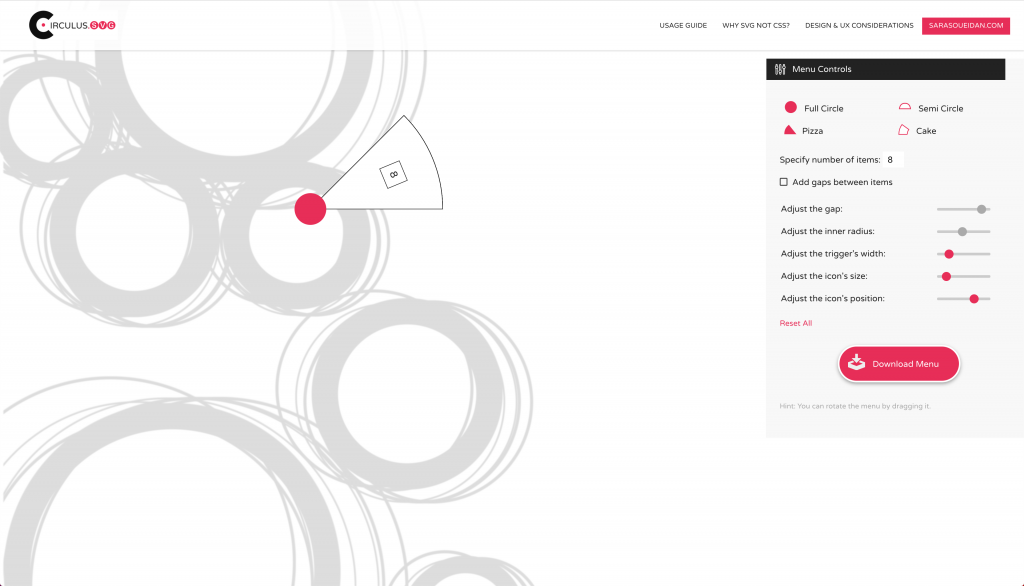The width and height of the screenshot is (1024, 586).
Task: Click 'Specify number of items:' label
Action: click(x=829, y=159)
